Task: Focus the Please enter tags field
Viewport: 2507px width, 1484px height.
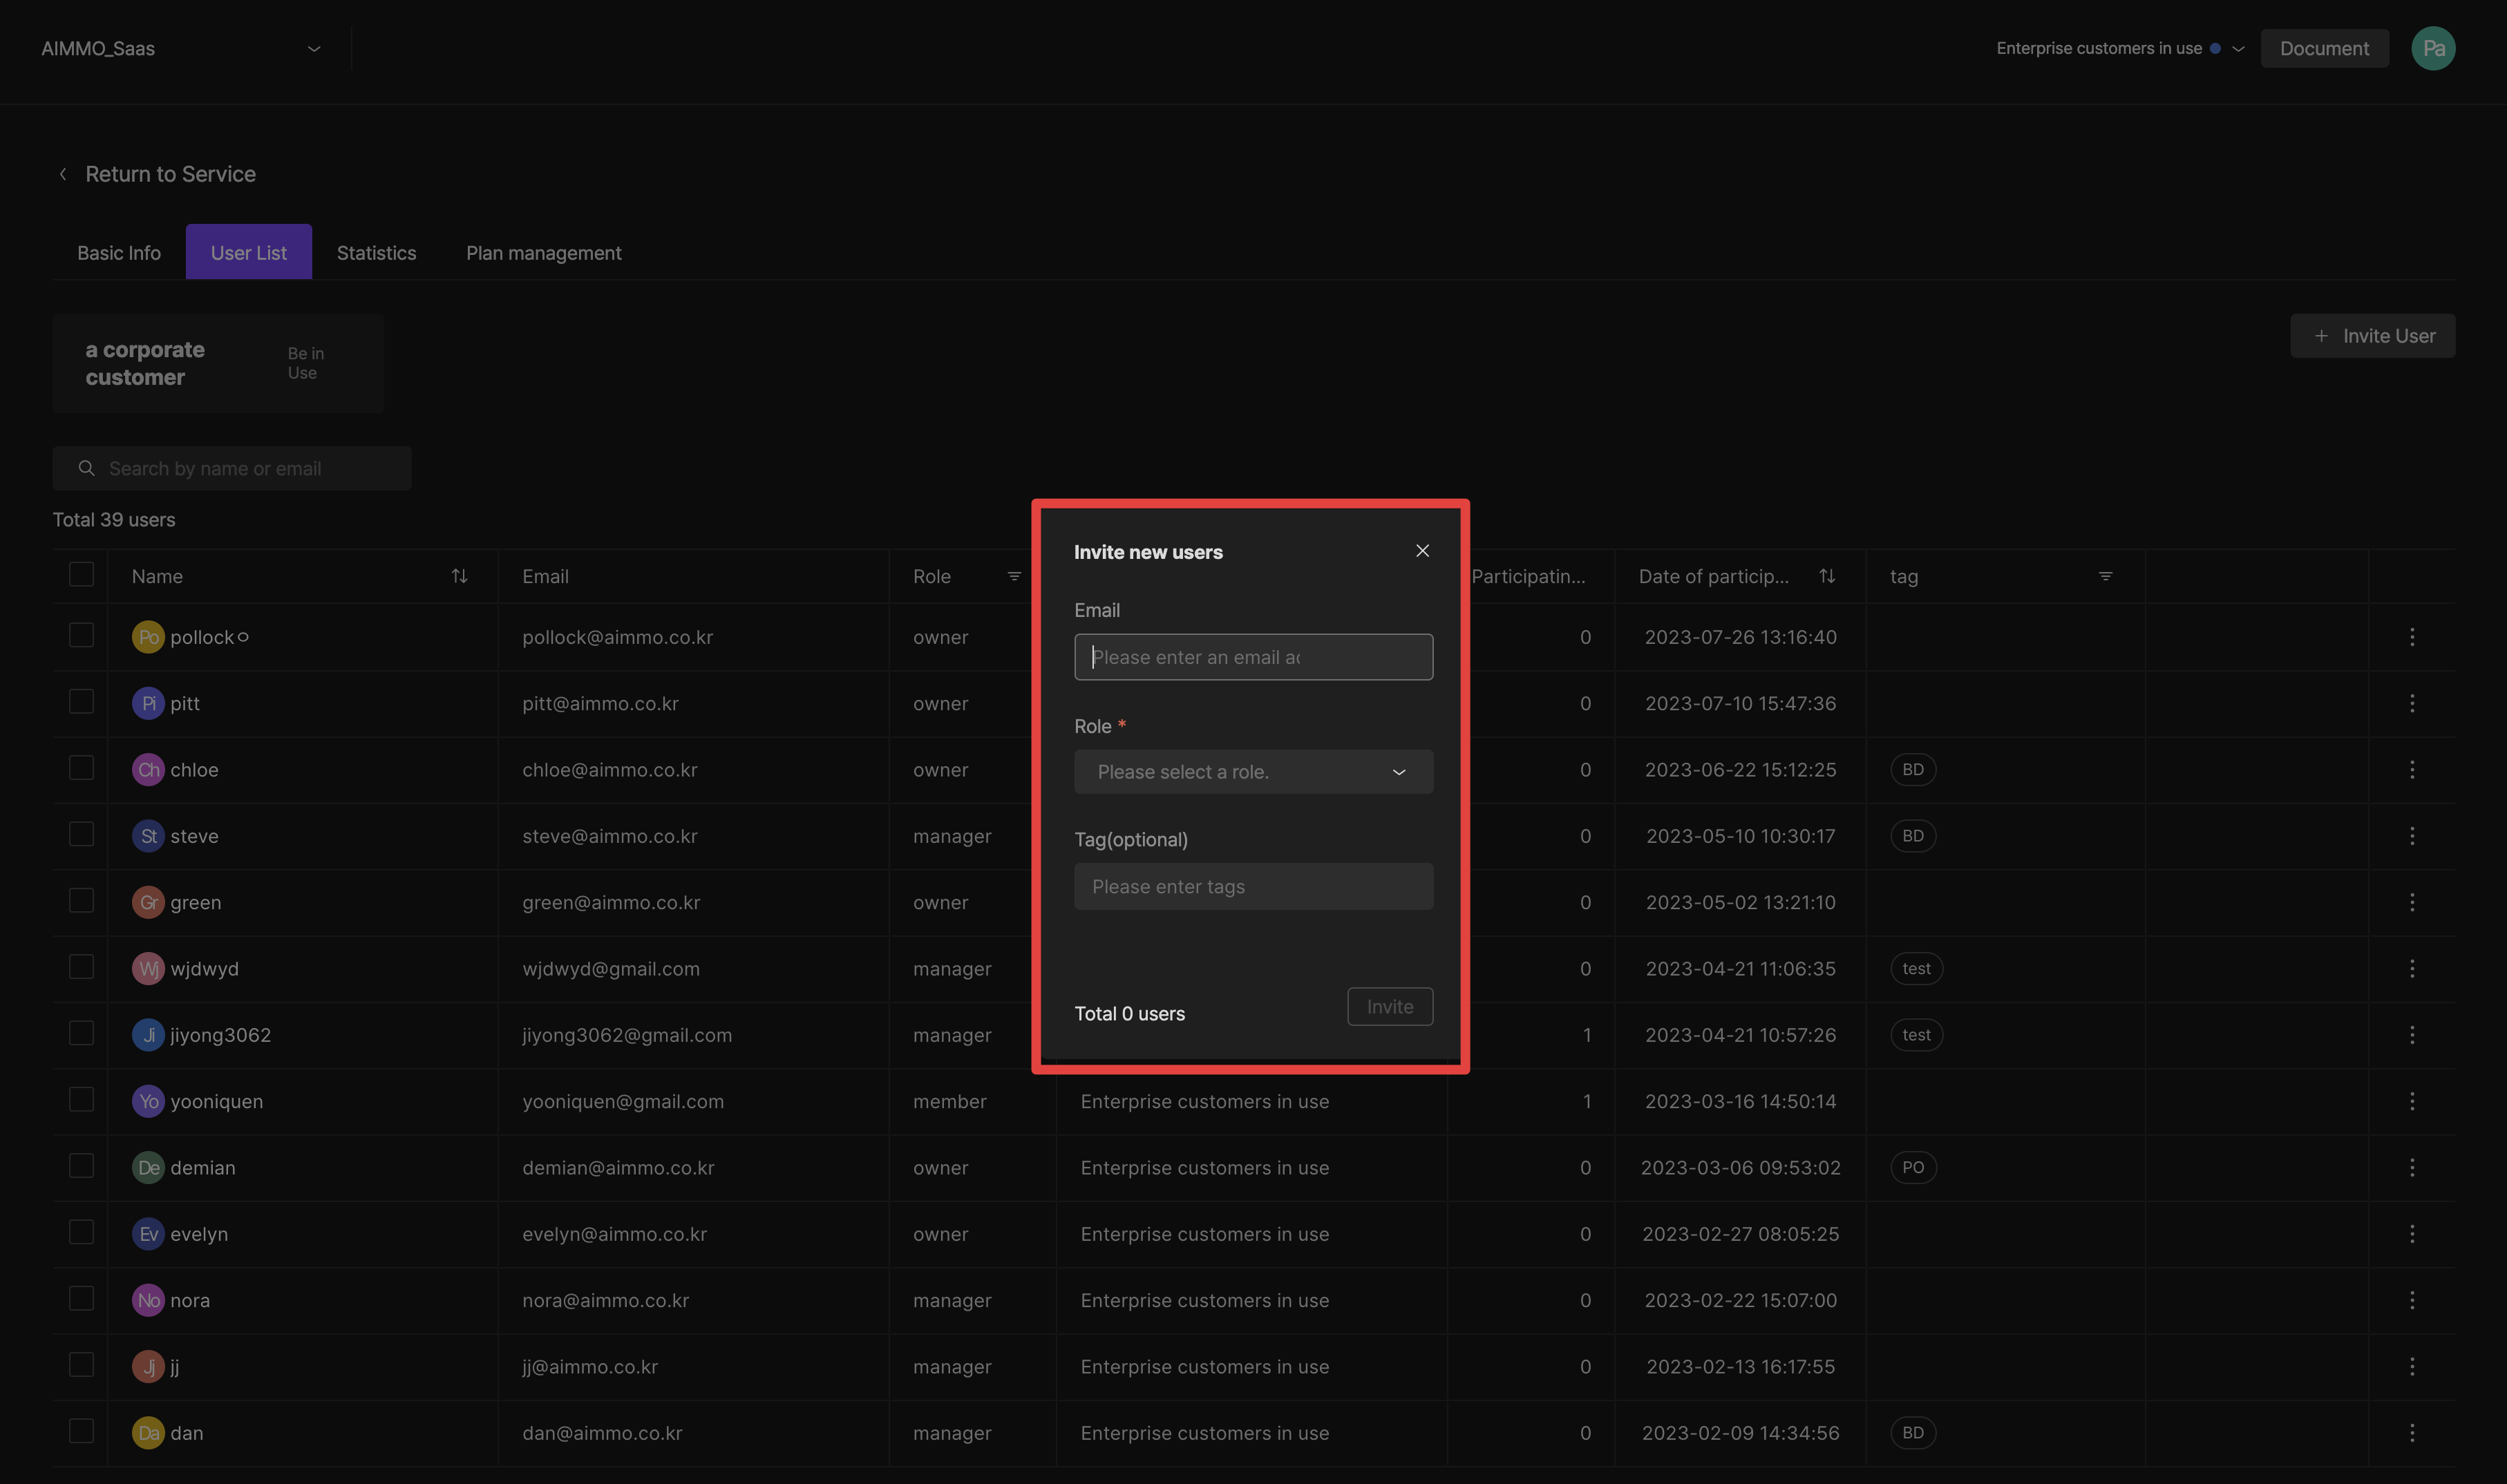Action: coord(1253,887)
